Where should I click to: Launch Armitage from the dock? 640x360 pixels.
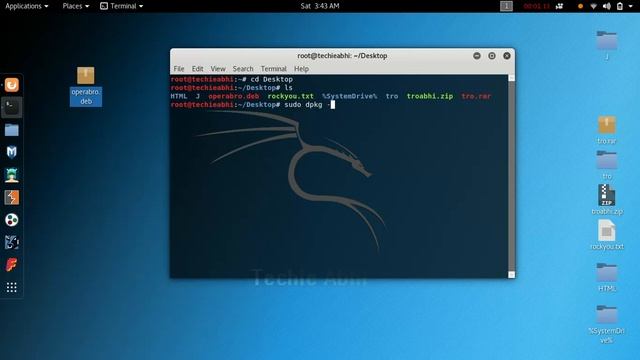click(x=11, y=175)
